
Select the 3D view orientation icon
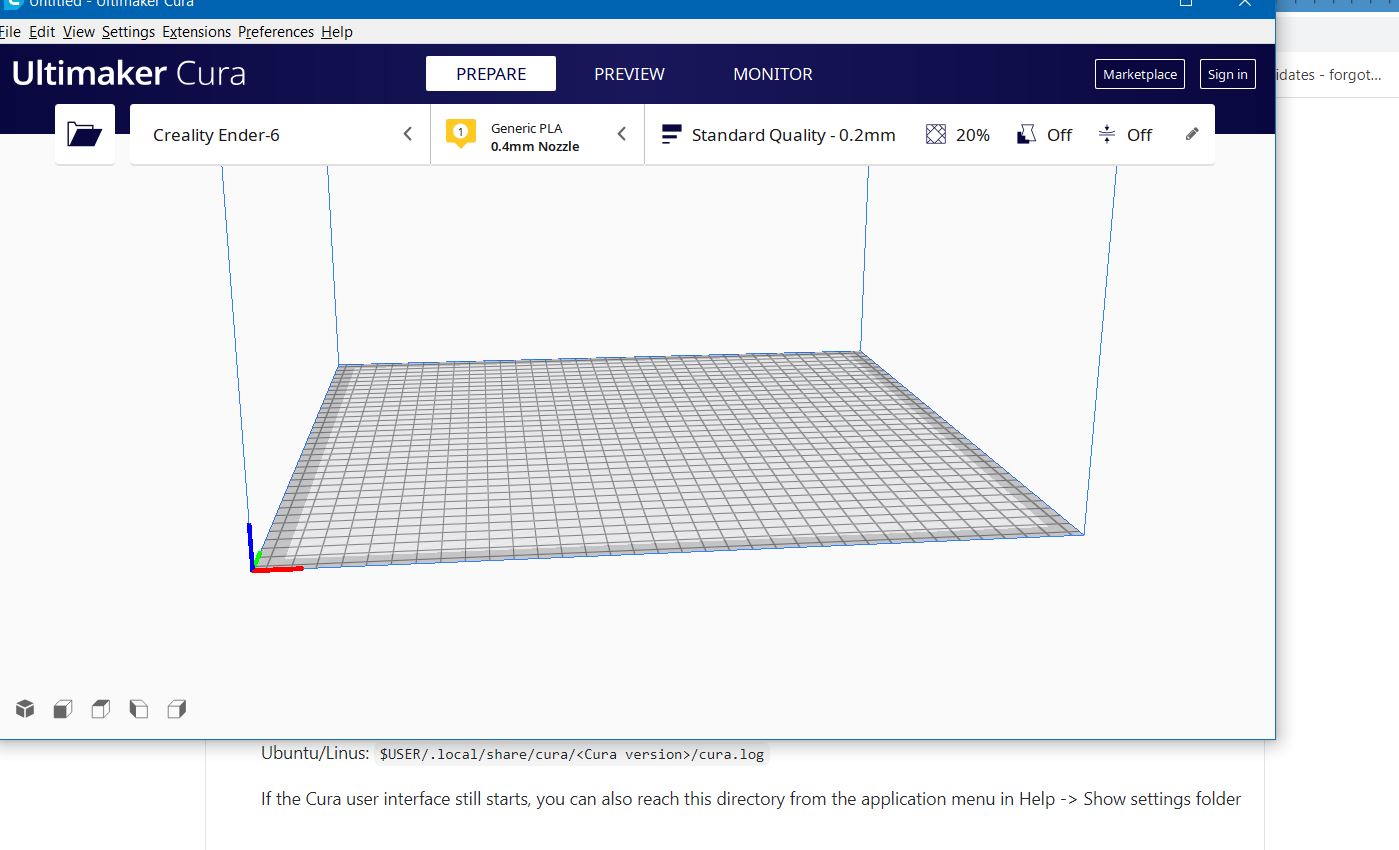point(24,708)
